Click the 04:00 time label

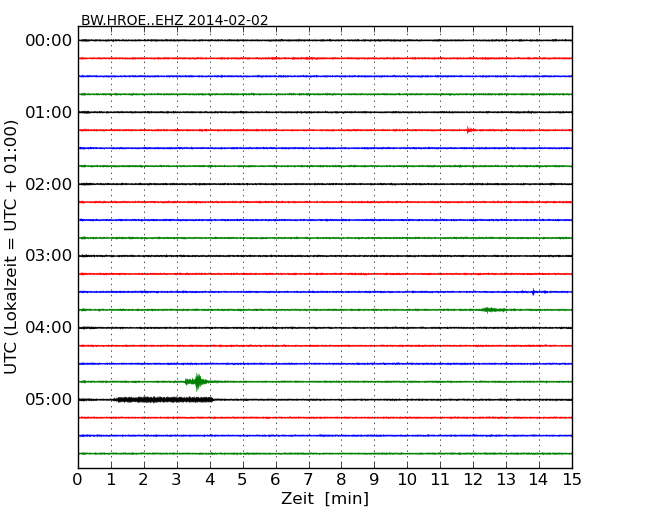49,328
